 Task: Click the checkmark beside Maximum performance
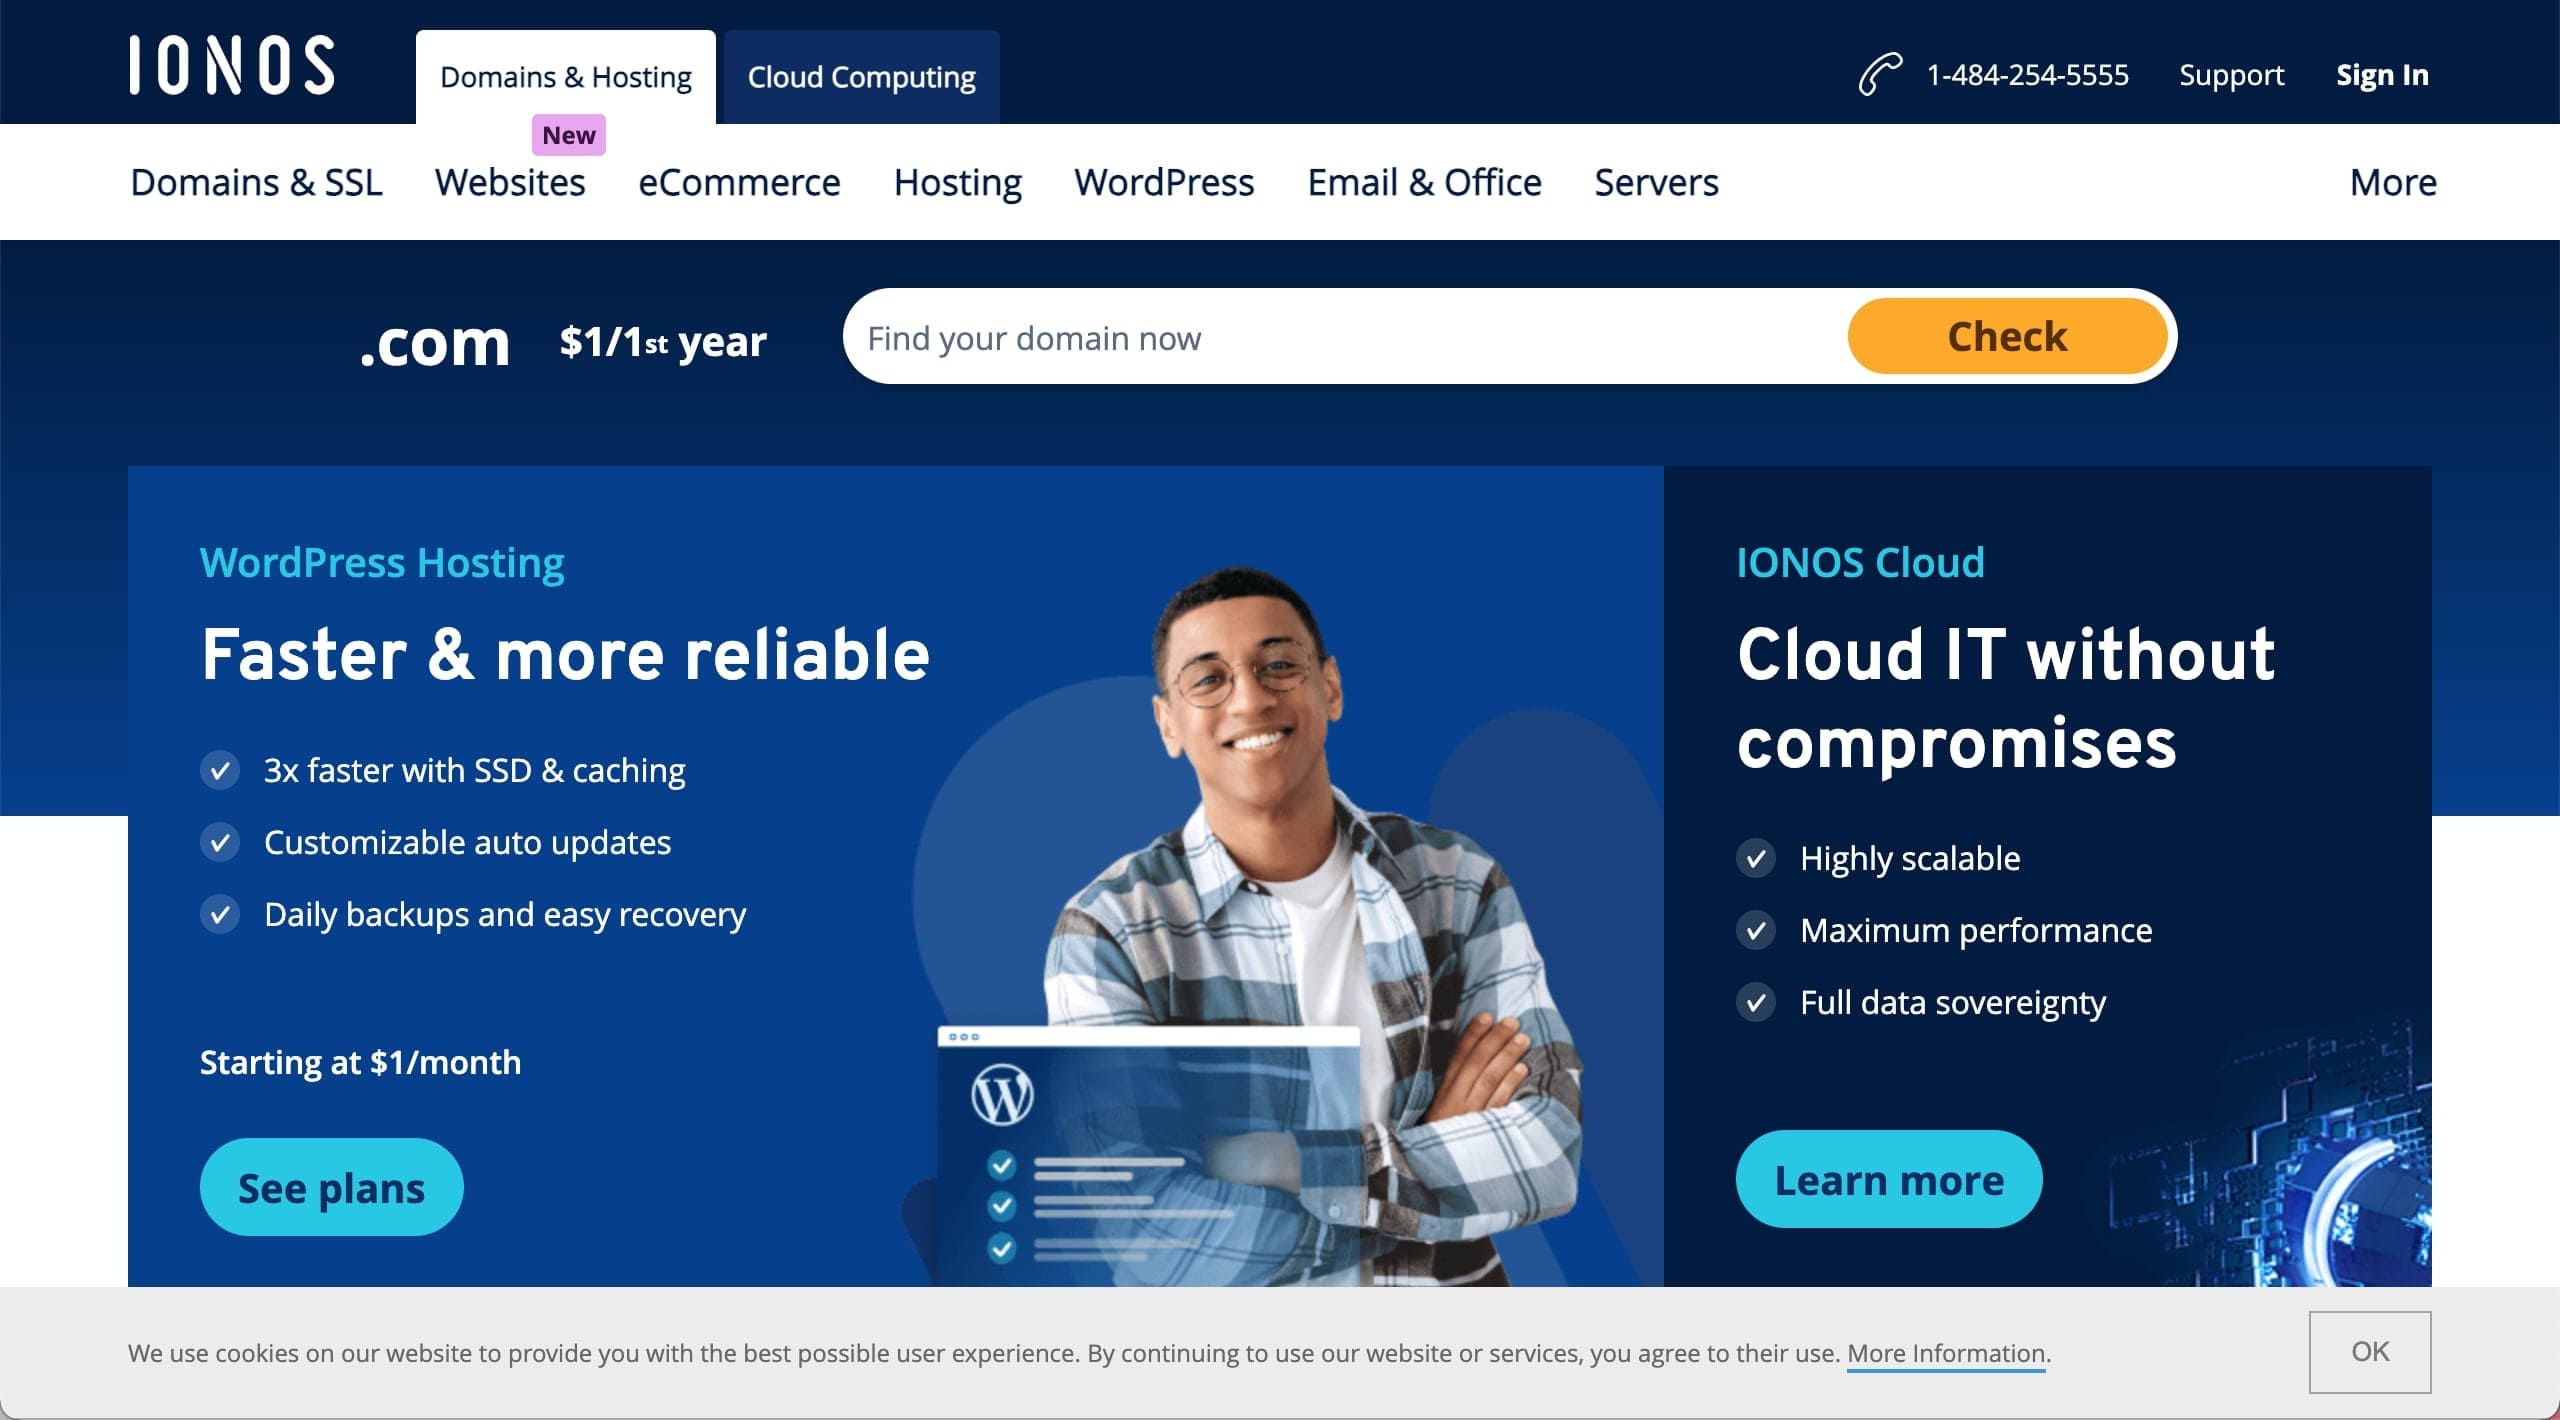[x=1756, y=930]
